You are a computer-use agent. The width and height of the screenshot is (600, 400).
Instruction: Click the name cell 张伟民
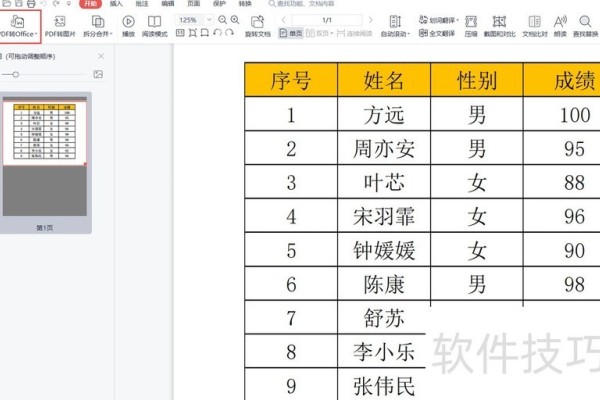click(x=384, y=385)
